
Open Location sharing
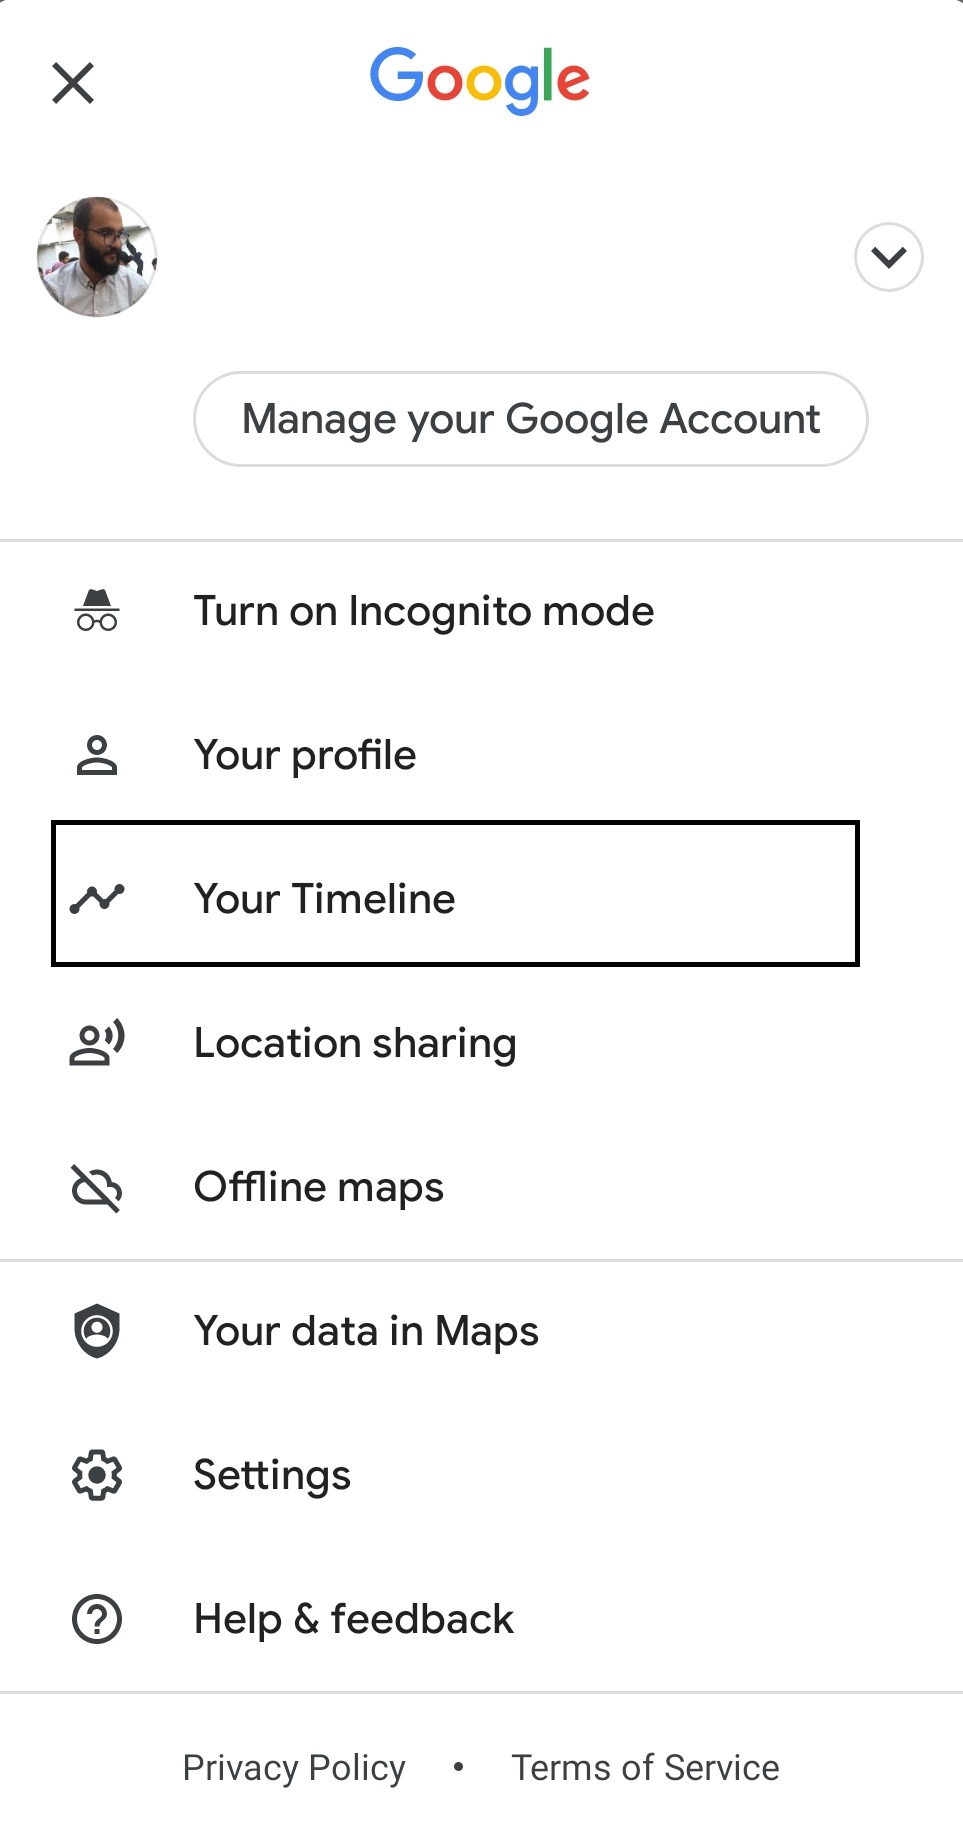click(355, 1043)
